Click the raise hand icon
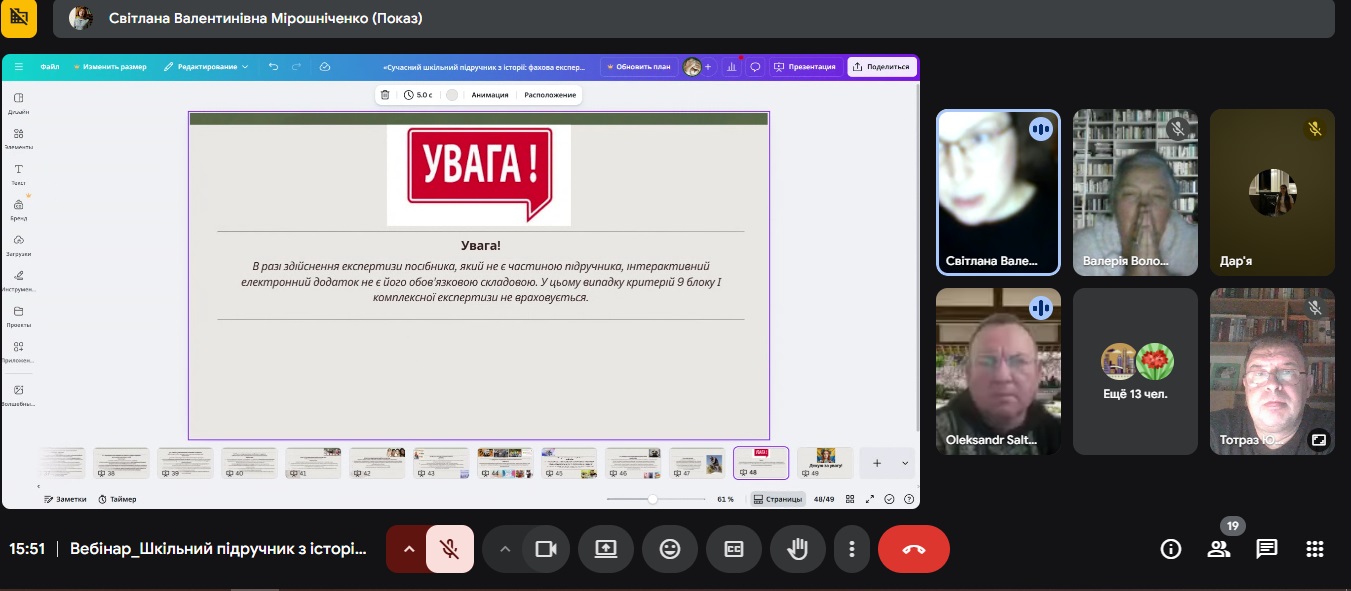This screenshot has width=1351, height=591. click(x=797, y=549)
